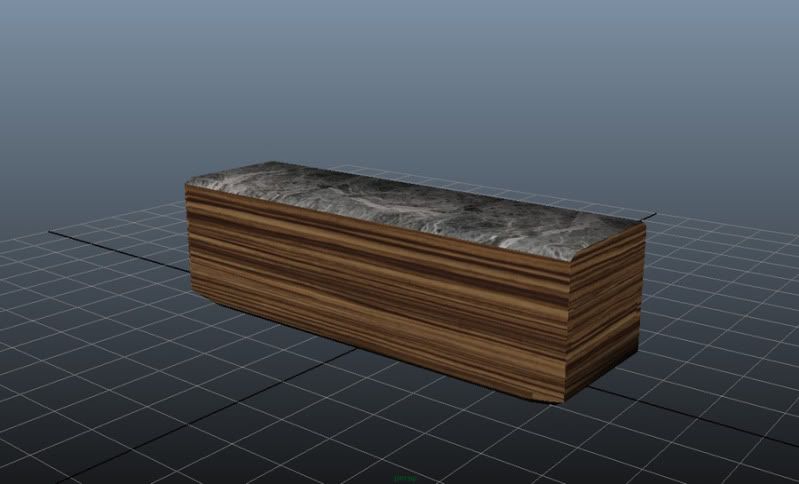Click the wood-textured front side of the box
The image size is (799, 484).
point(377,294)
